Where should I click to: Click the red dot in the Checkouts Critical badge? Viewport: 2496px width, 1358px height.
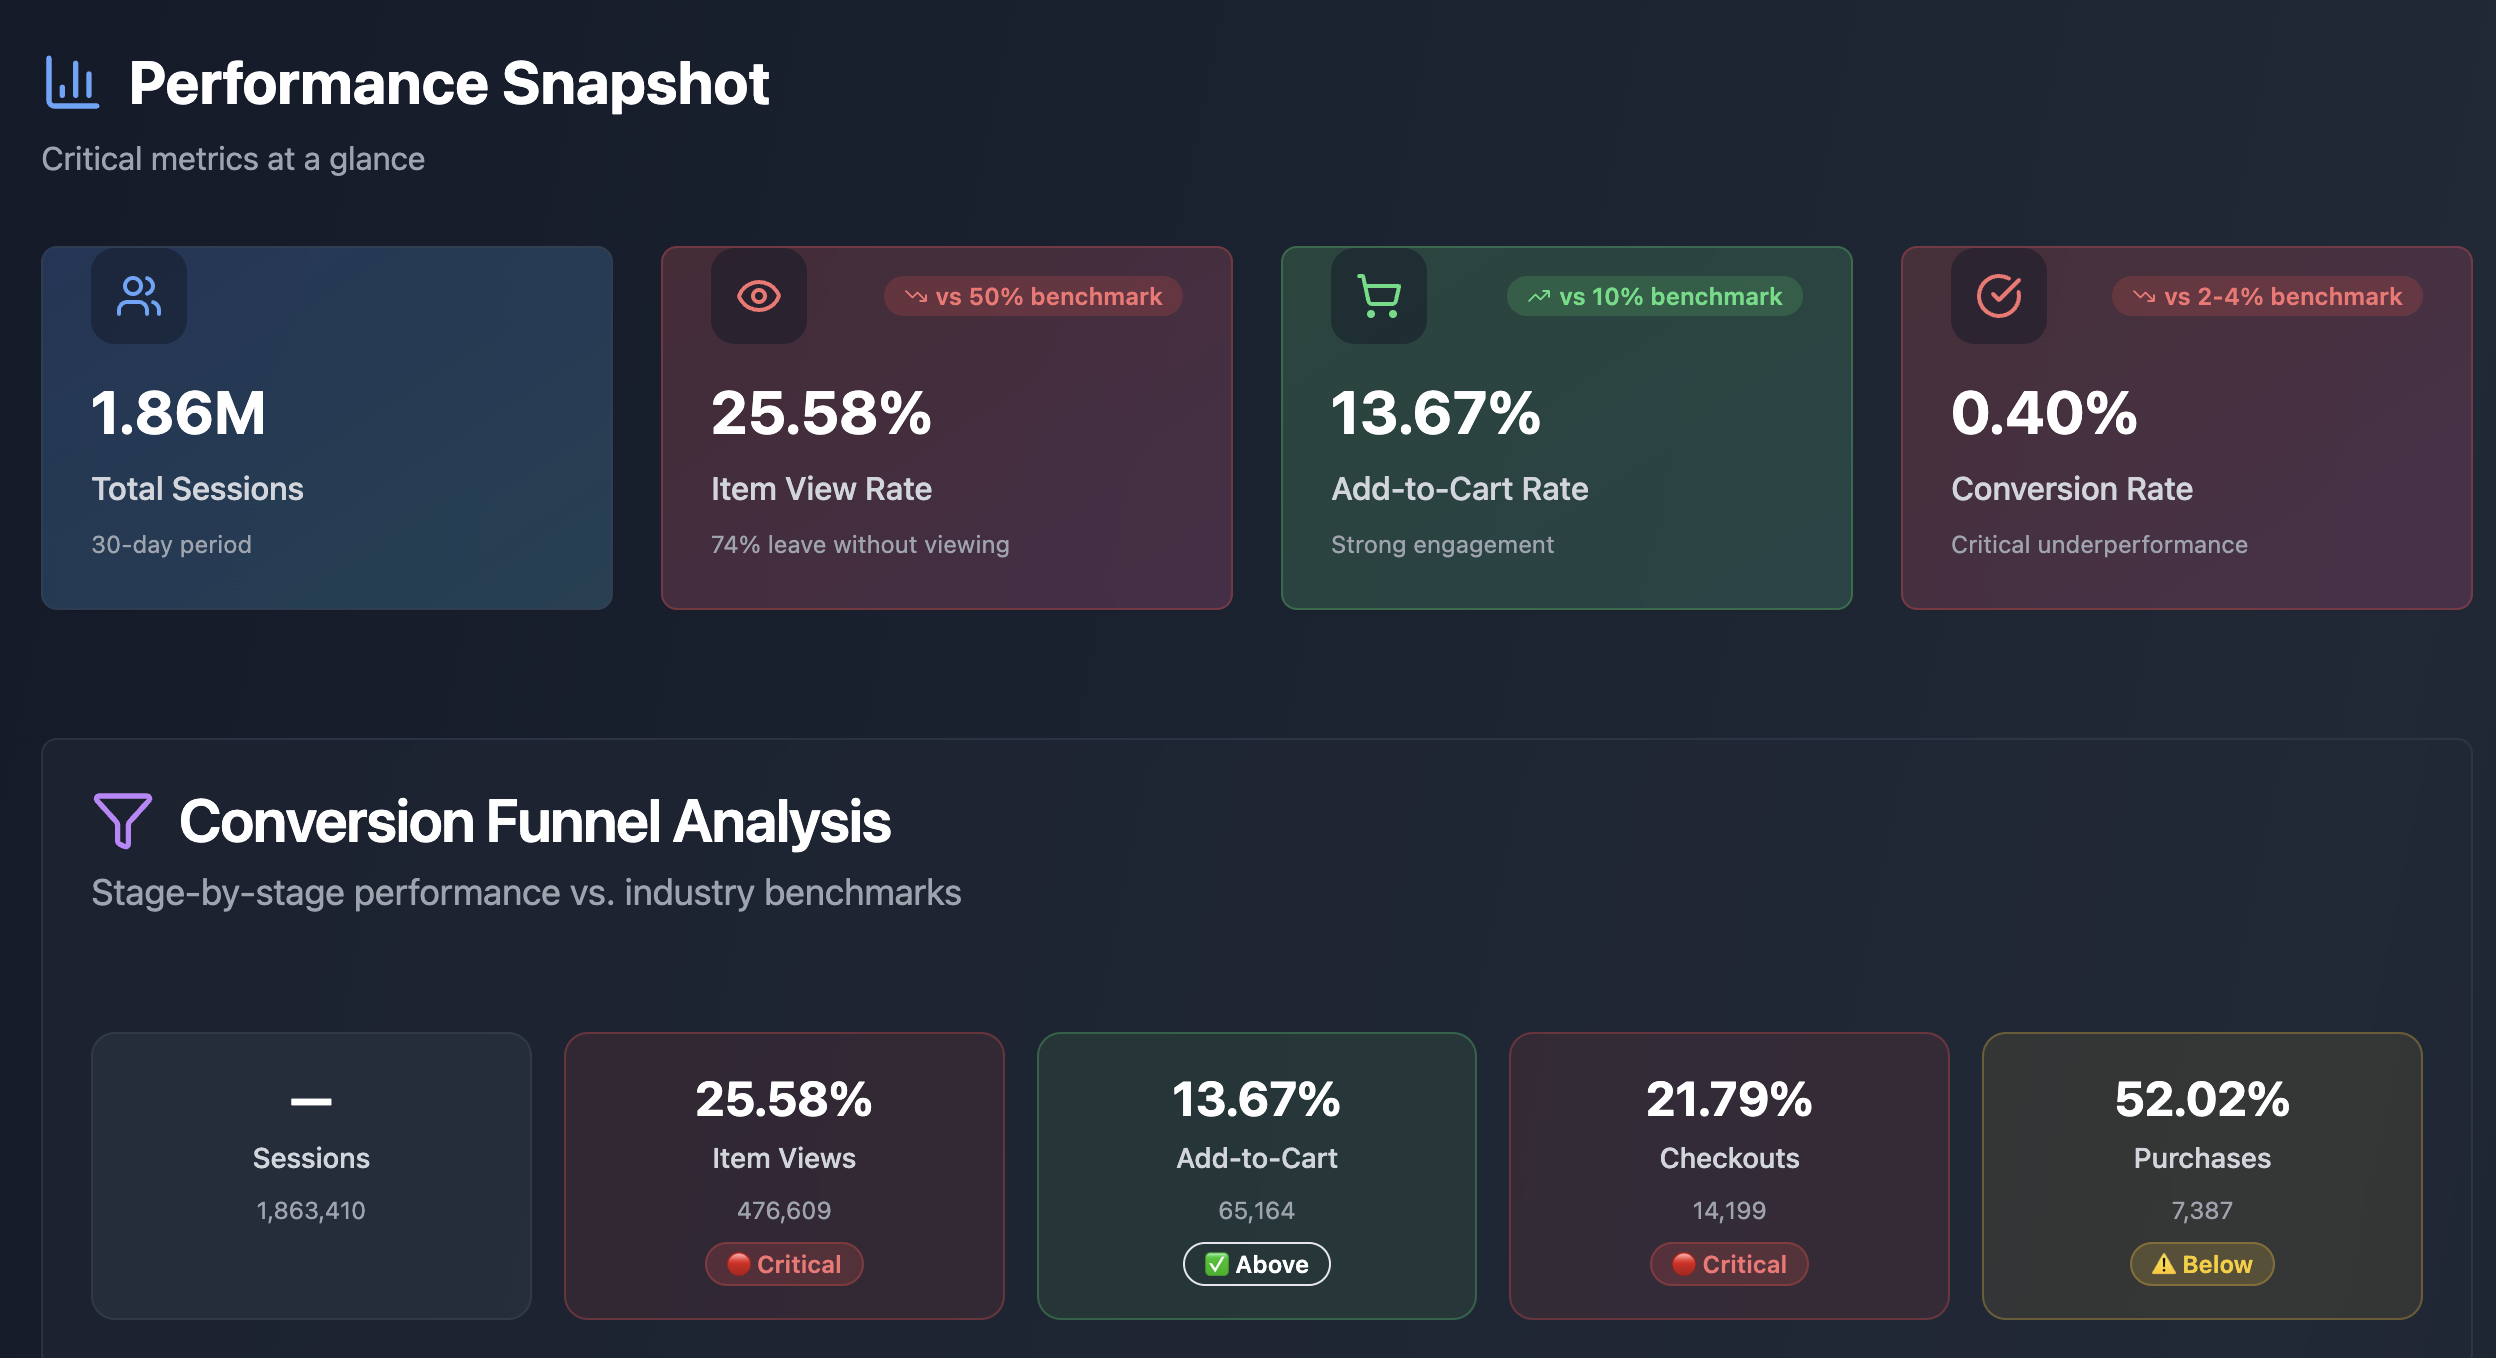coord(1683,1264)
